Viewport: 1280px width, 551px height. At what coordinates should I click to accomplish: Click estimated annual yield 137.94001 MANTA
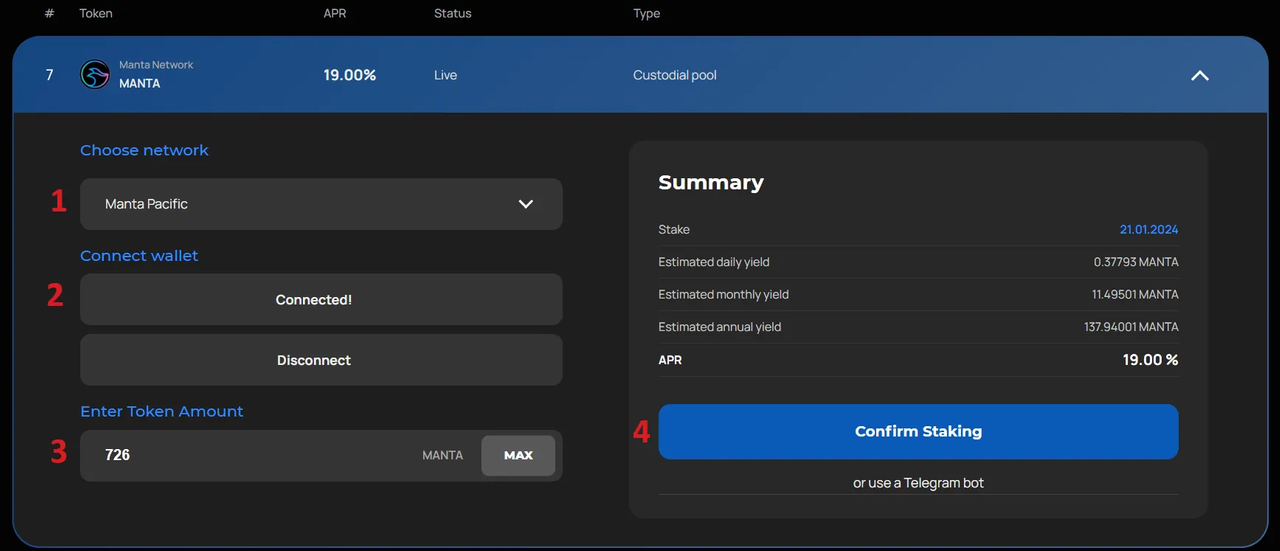(1131, 327)
